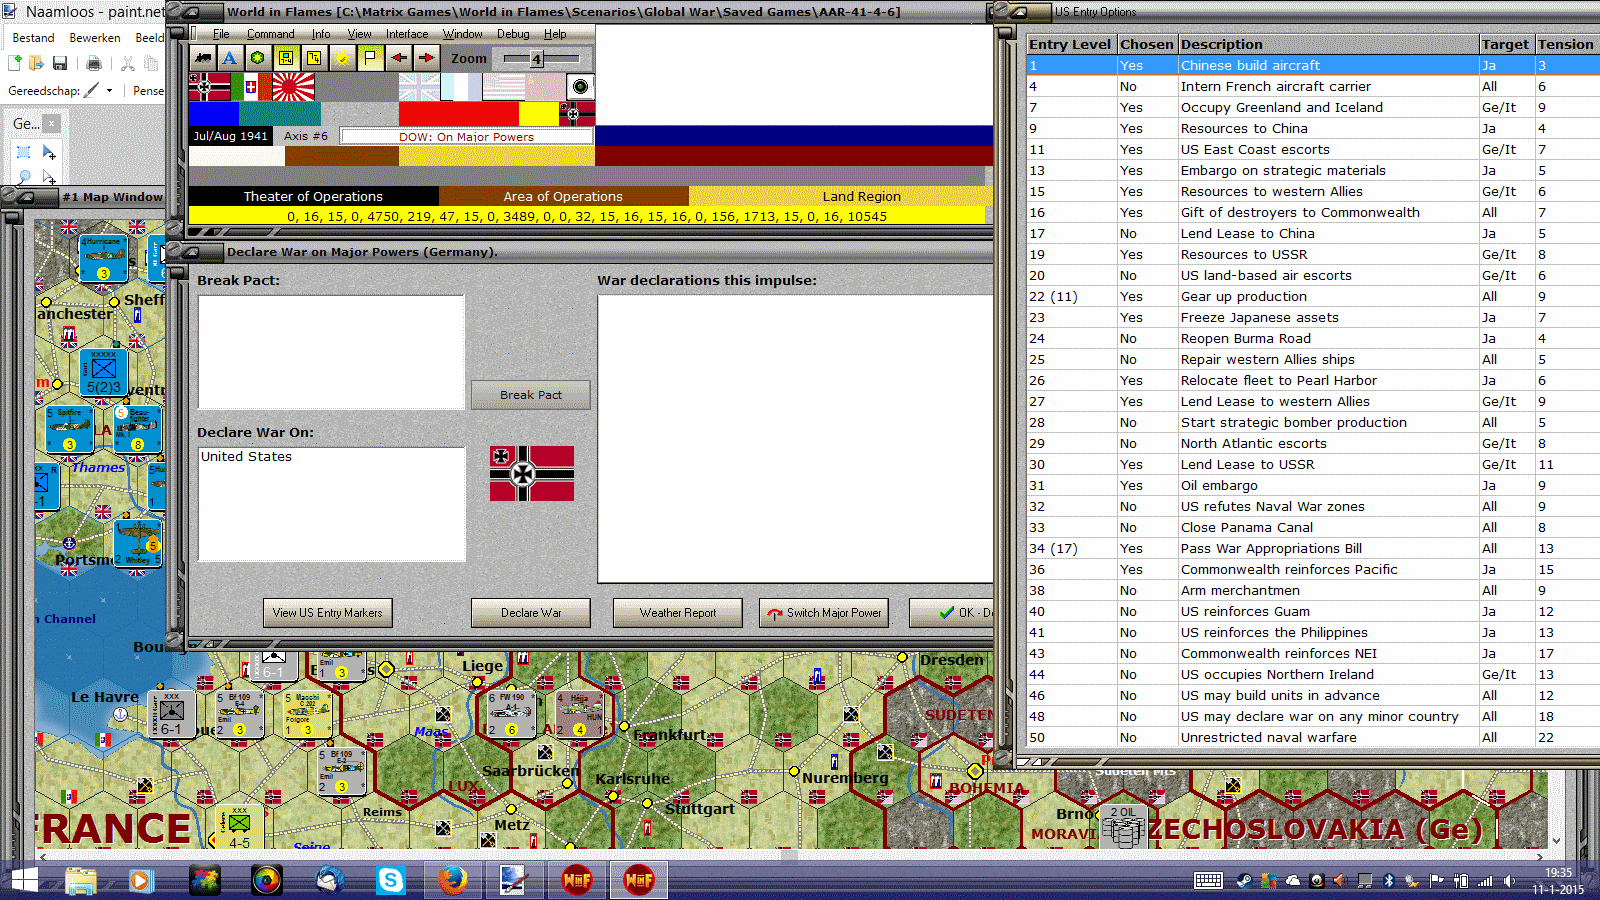The width and height of the screenshot is (1600, 900).
Task: Open the Debug menu
Action: tap(513, 34)
